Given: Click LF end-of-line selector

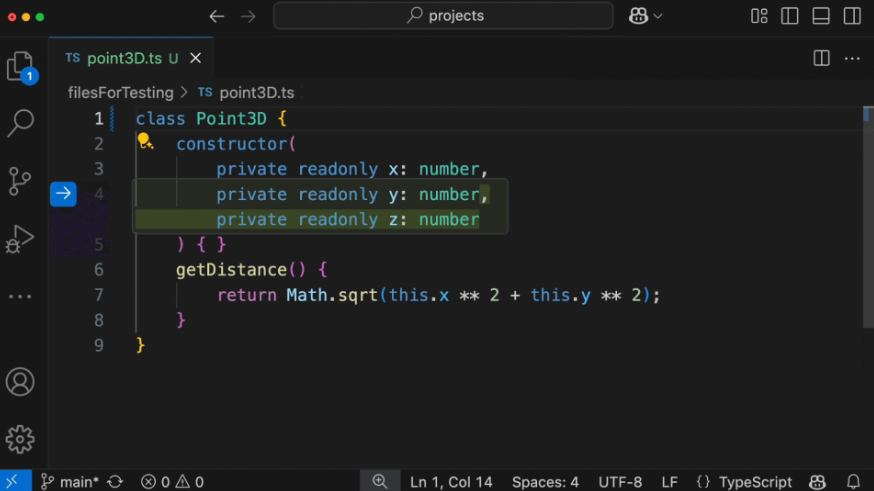Looking at the screenshot, I should [x=669, y=482].
